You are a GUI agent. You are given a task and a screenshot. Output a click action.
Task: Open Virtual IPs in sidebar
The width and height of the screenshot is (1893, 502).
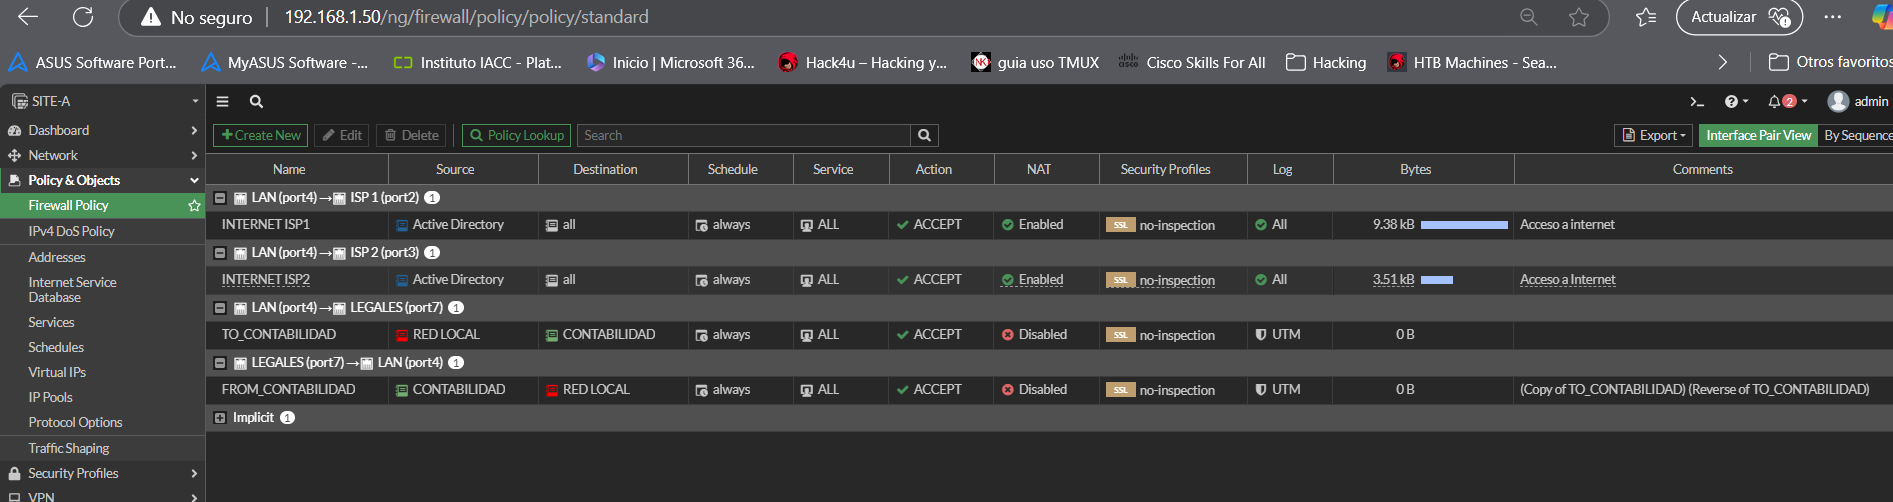(57, 372)
